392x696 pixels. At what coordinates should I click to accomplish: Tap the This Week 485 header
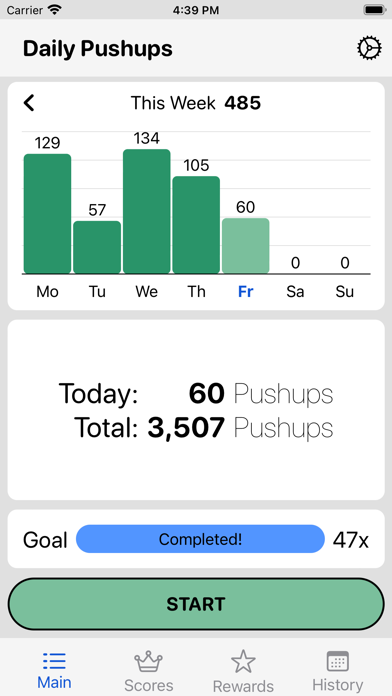[196, 103]
